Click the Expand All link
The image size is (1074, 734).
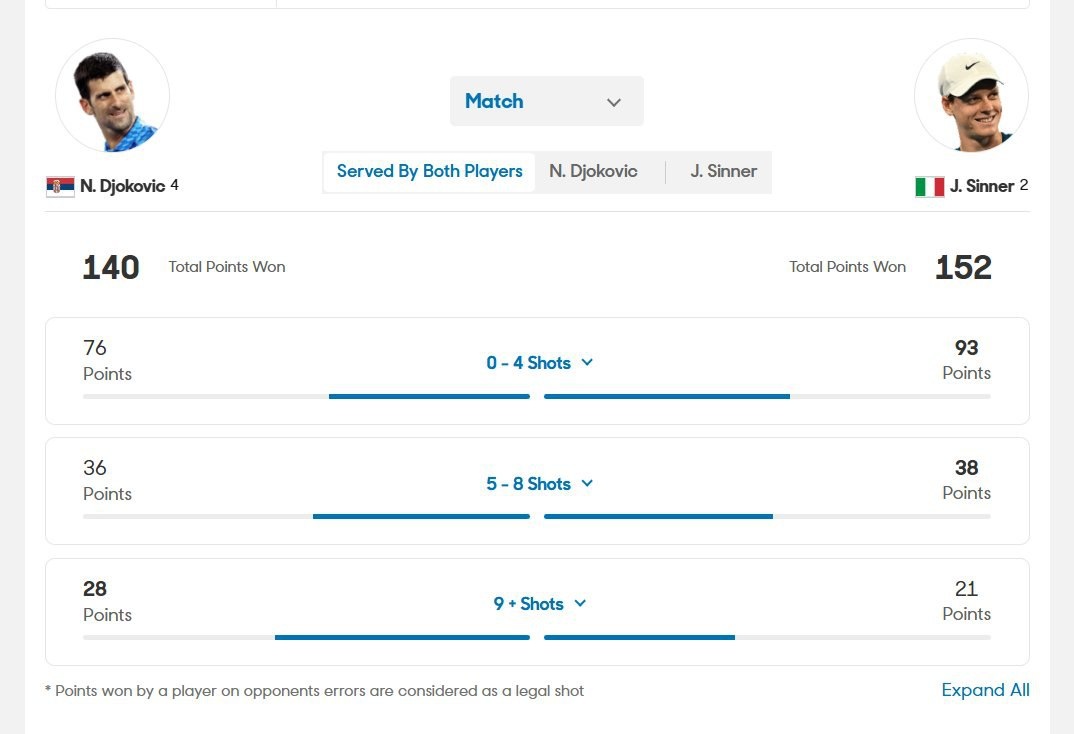[x=985, y=690]
